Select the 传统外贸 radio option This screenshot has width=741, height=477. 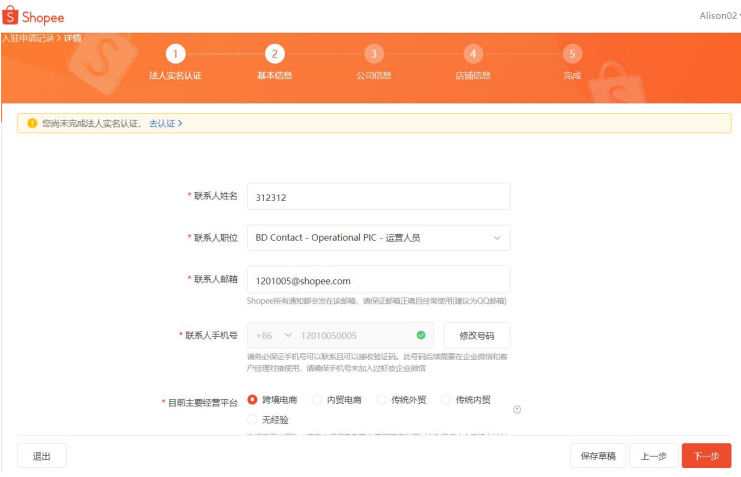pyautogui.click(x=381, y=400)
